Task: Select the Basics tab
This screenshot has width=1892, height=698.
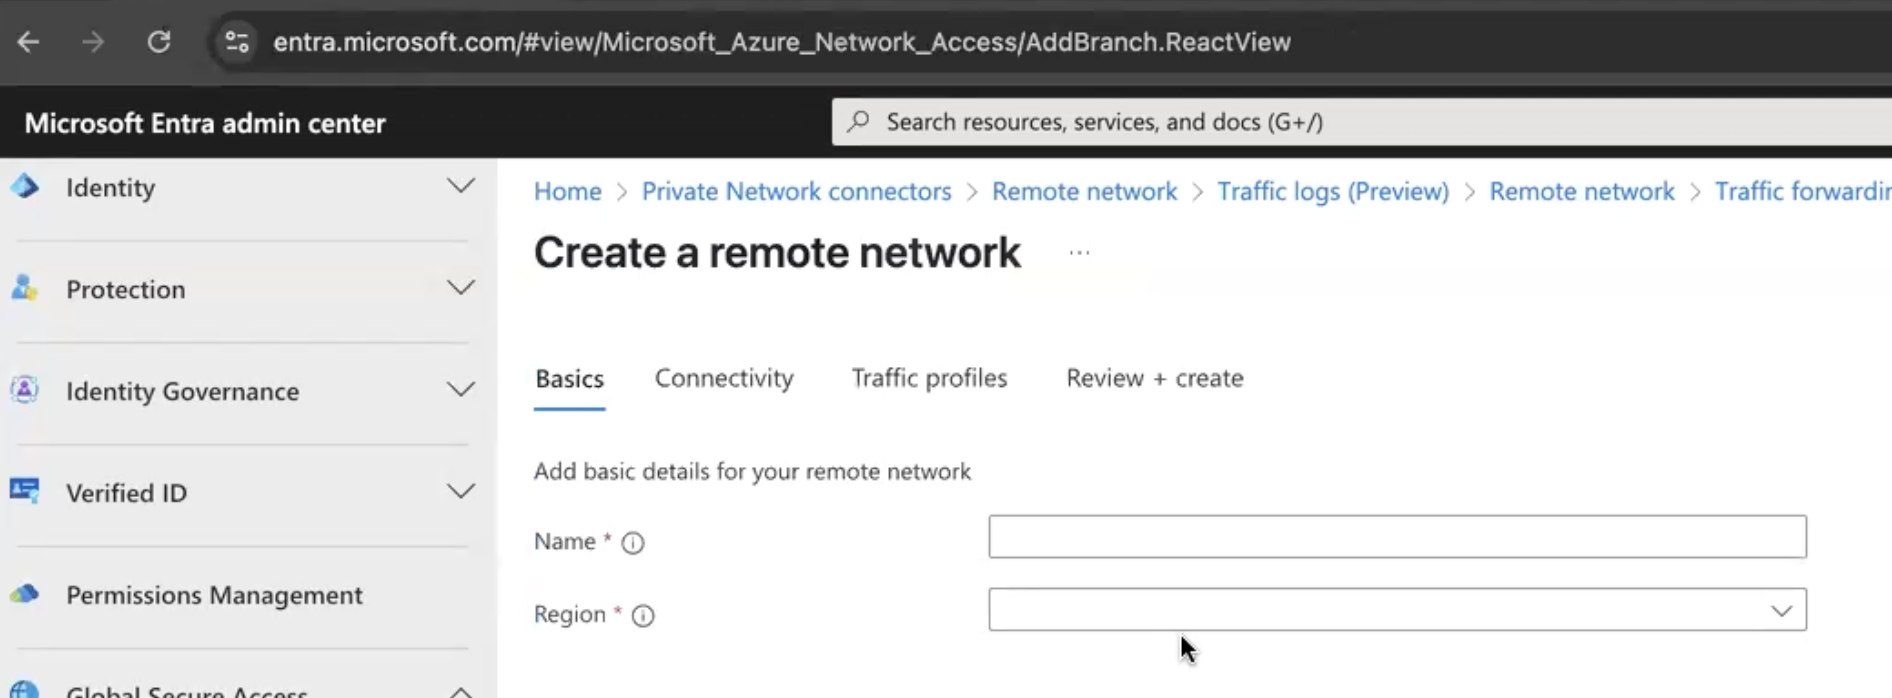Action: coord(569,379)
